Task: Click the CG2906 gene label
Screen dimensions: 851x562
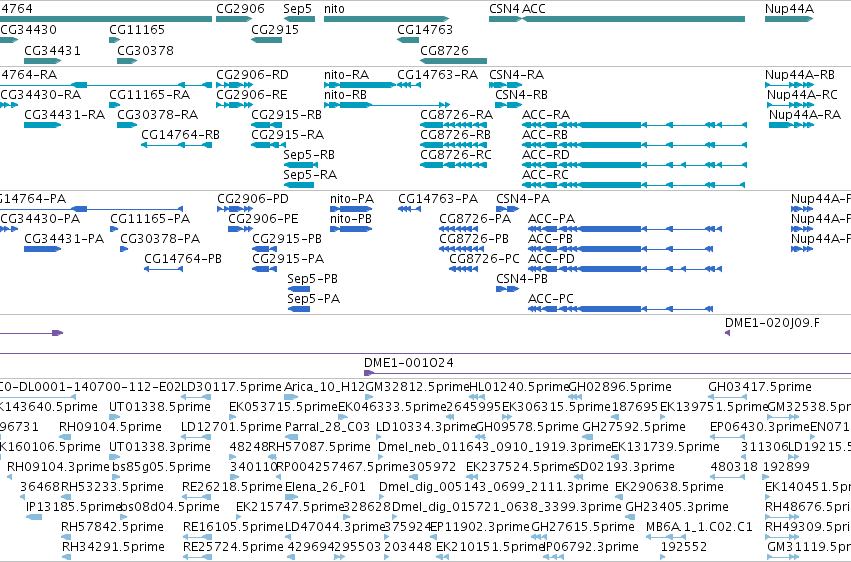Action: tap(240, 9)
